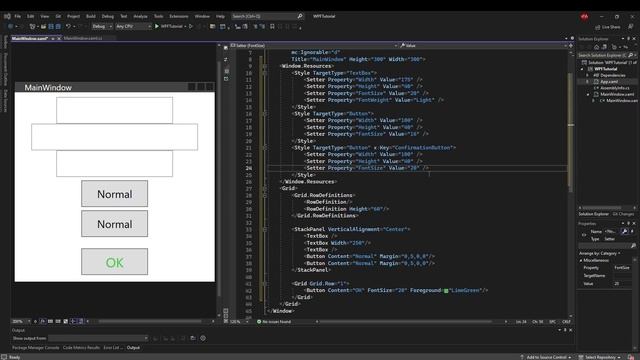
Task: Select the MainWindow title bar in designer
Action: coord(114,87)
